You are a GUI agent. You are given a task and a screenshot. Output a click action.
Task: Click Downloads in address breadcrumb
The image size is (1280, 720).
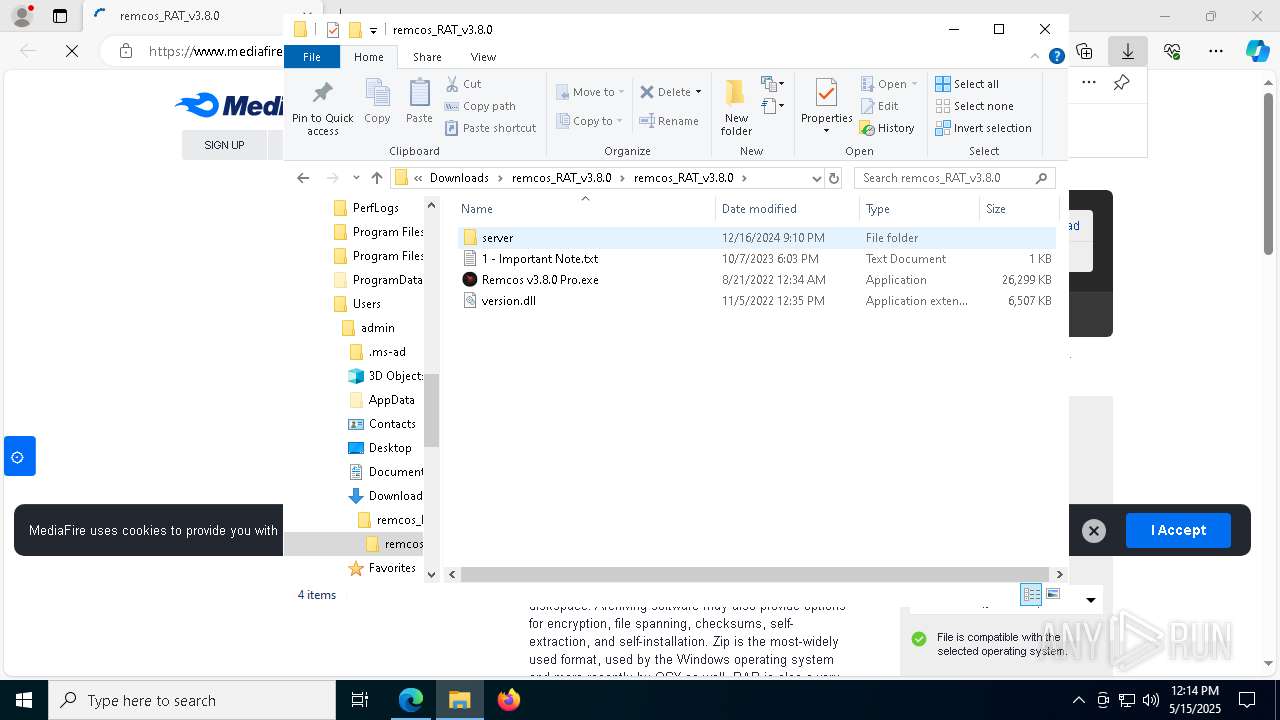459,178
